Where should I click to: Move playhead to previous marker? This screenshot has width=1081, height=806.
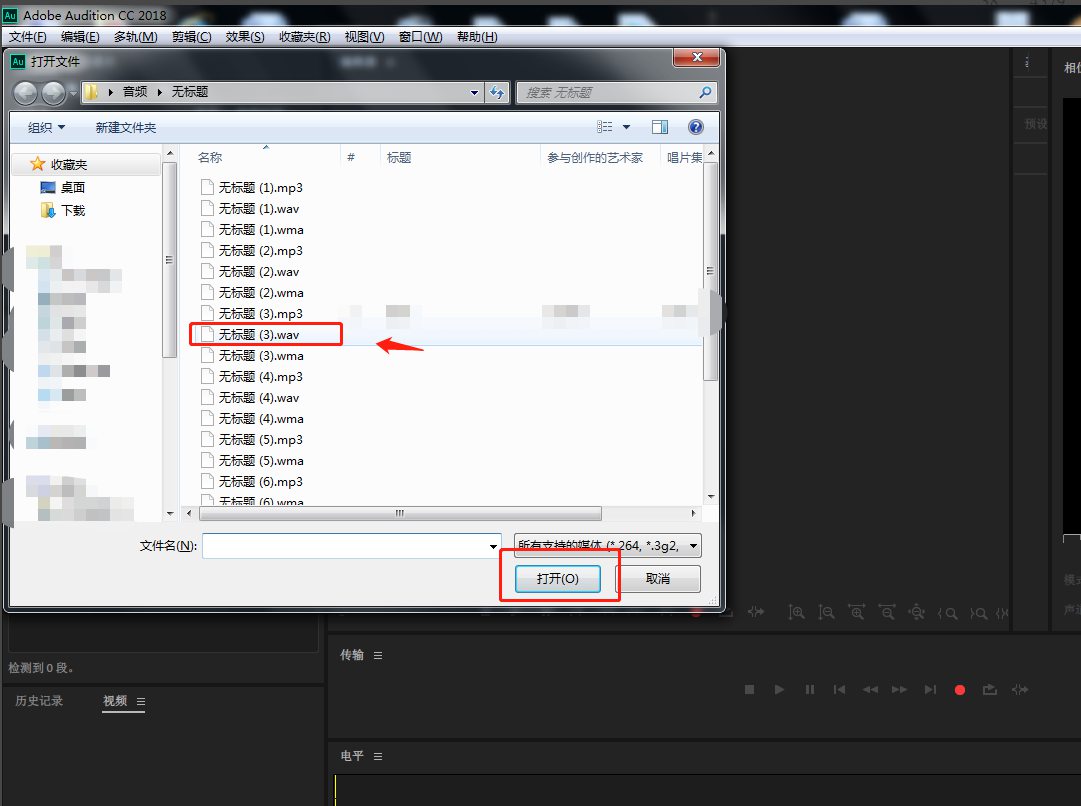(839, 689)
